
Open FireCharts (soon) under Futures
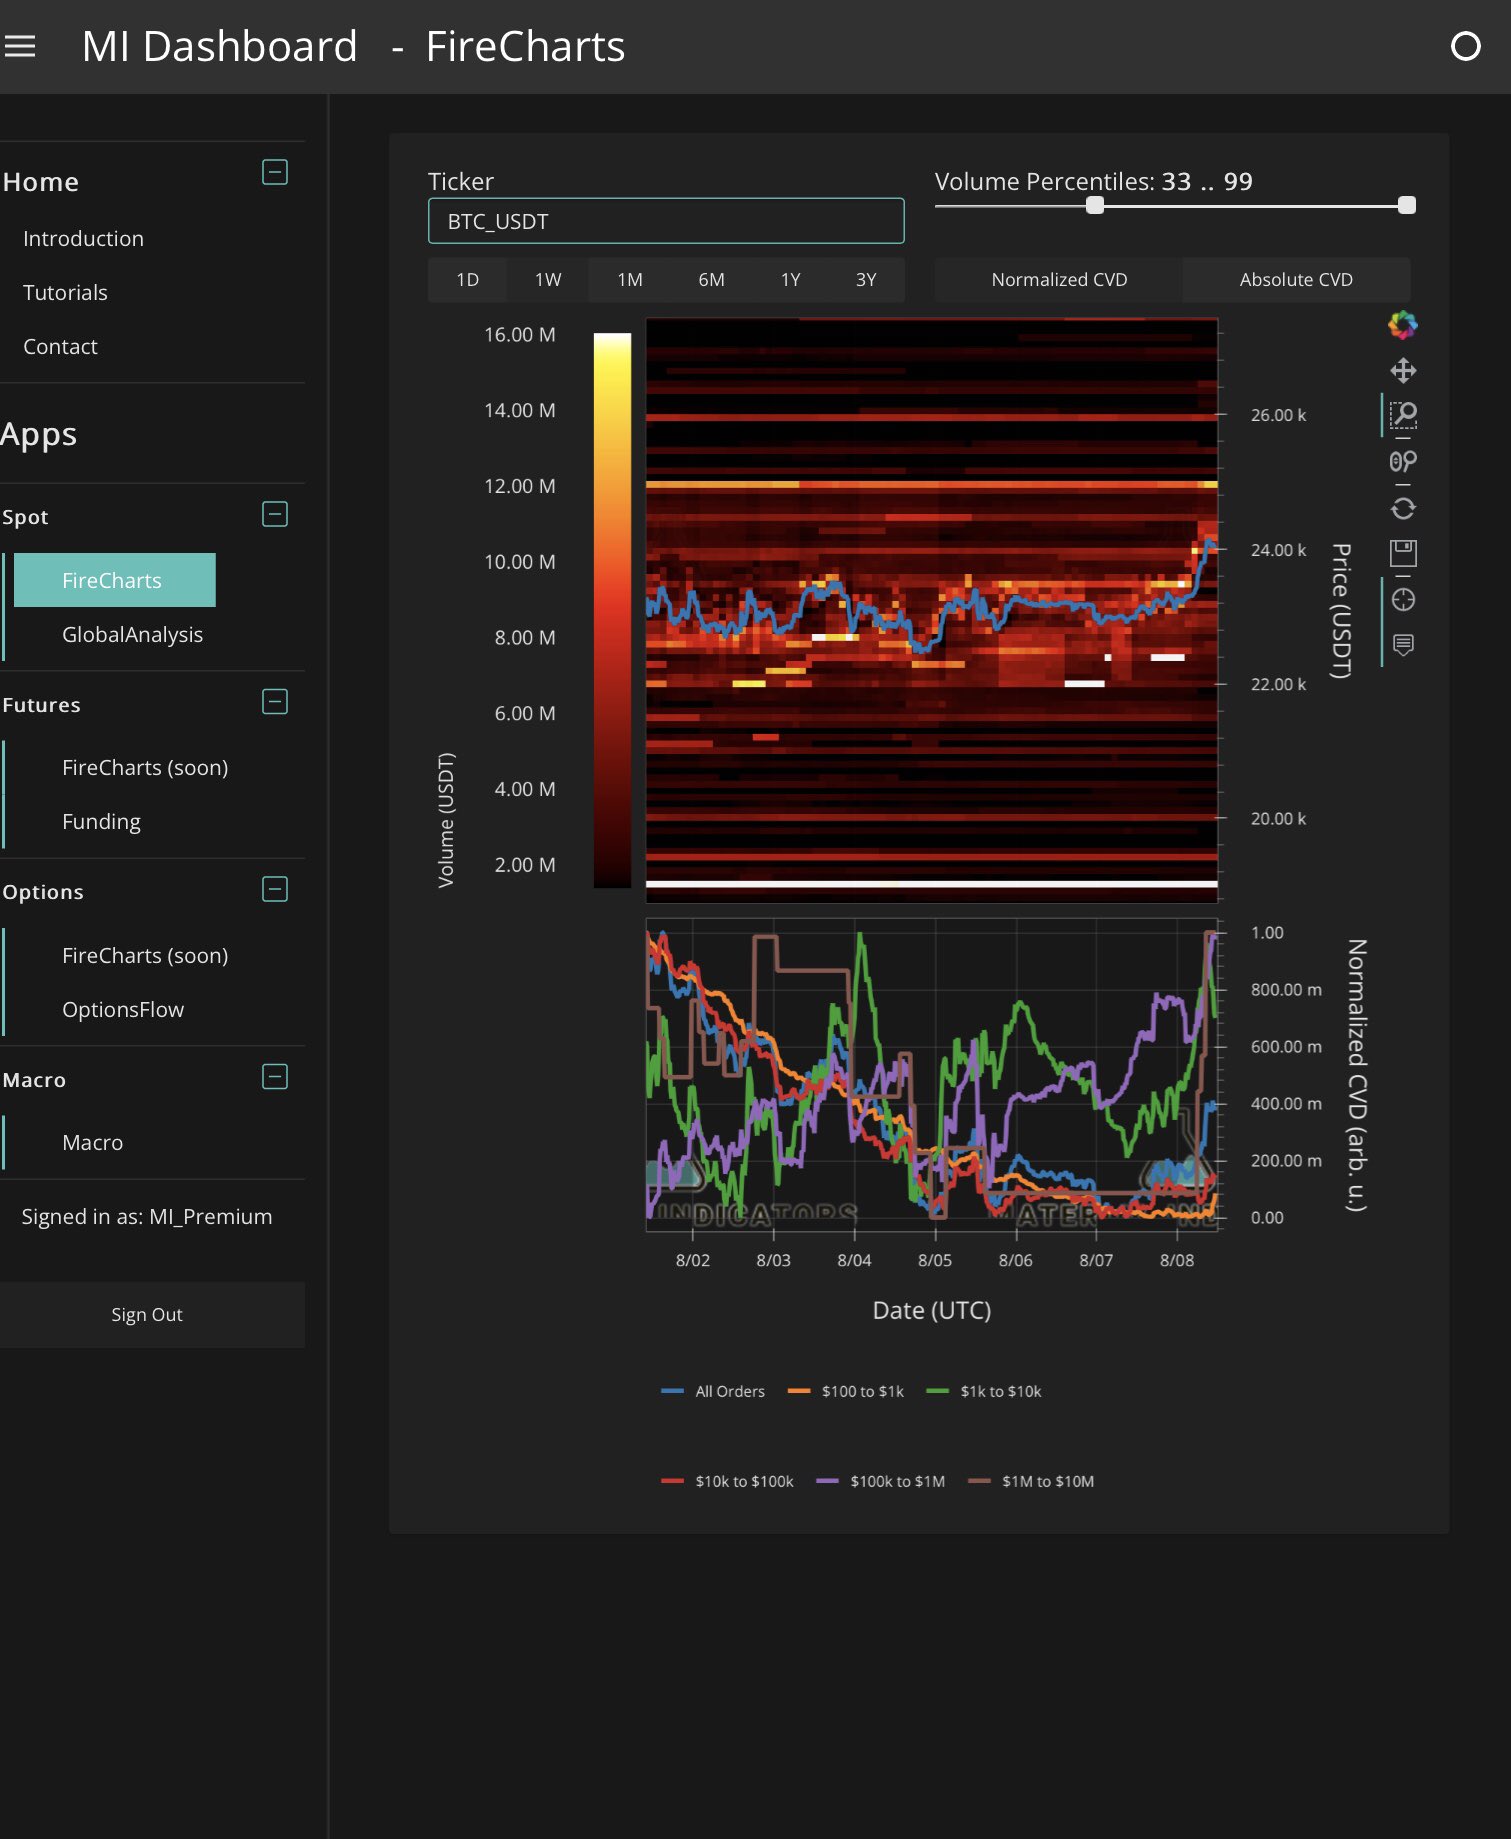(145, 768)
